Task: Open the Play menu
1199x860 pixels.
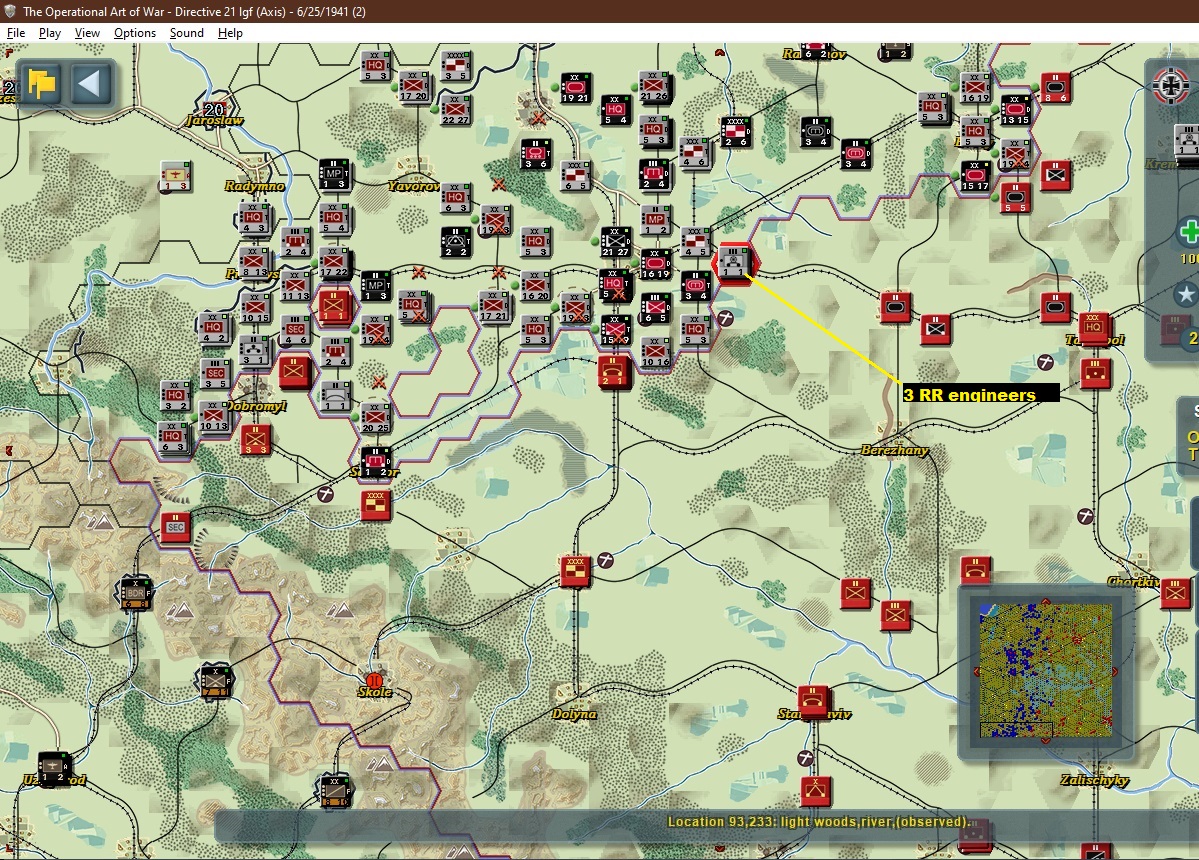Action: point(50,33)
